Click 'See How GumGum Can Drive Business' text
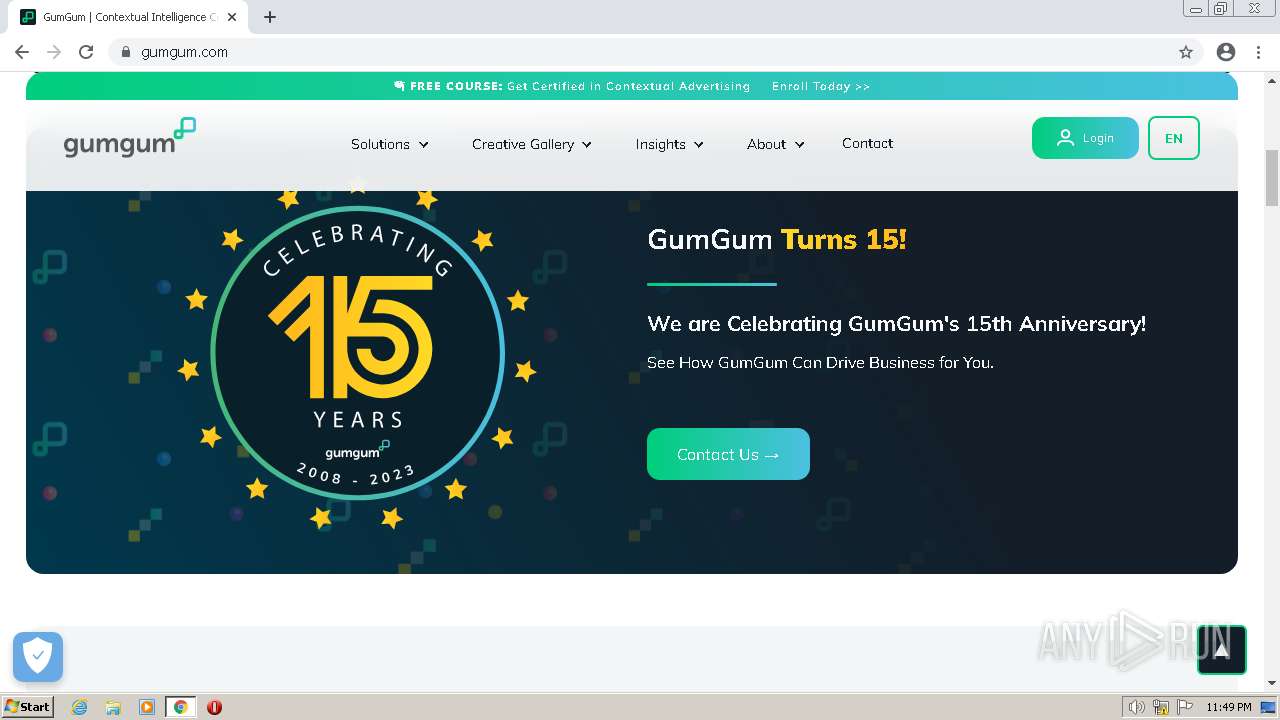1280x720 pixels. tap(820, 362)
